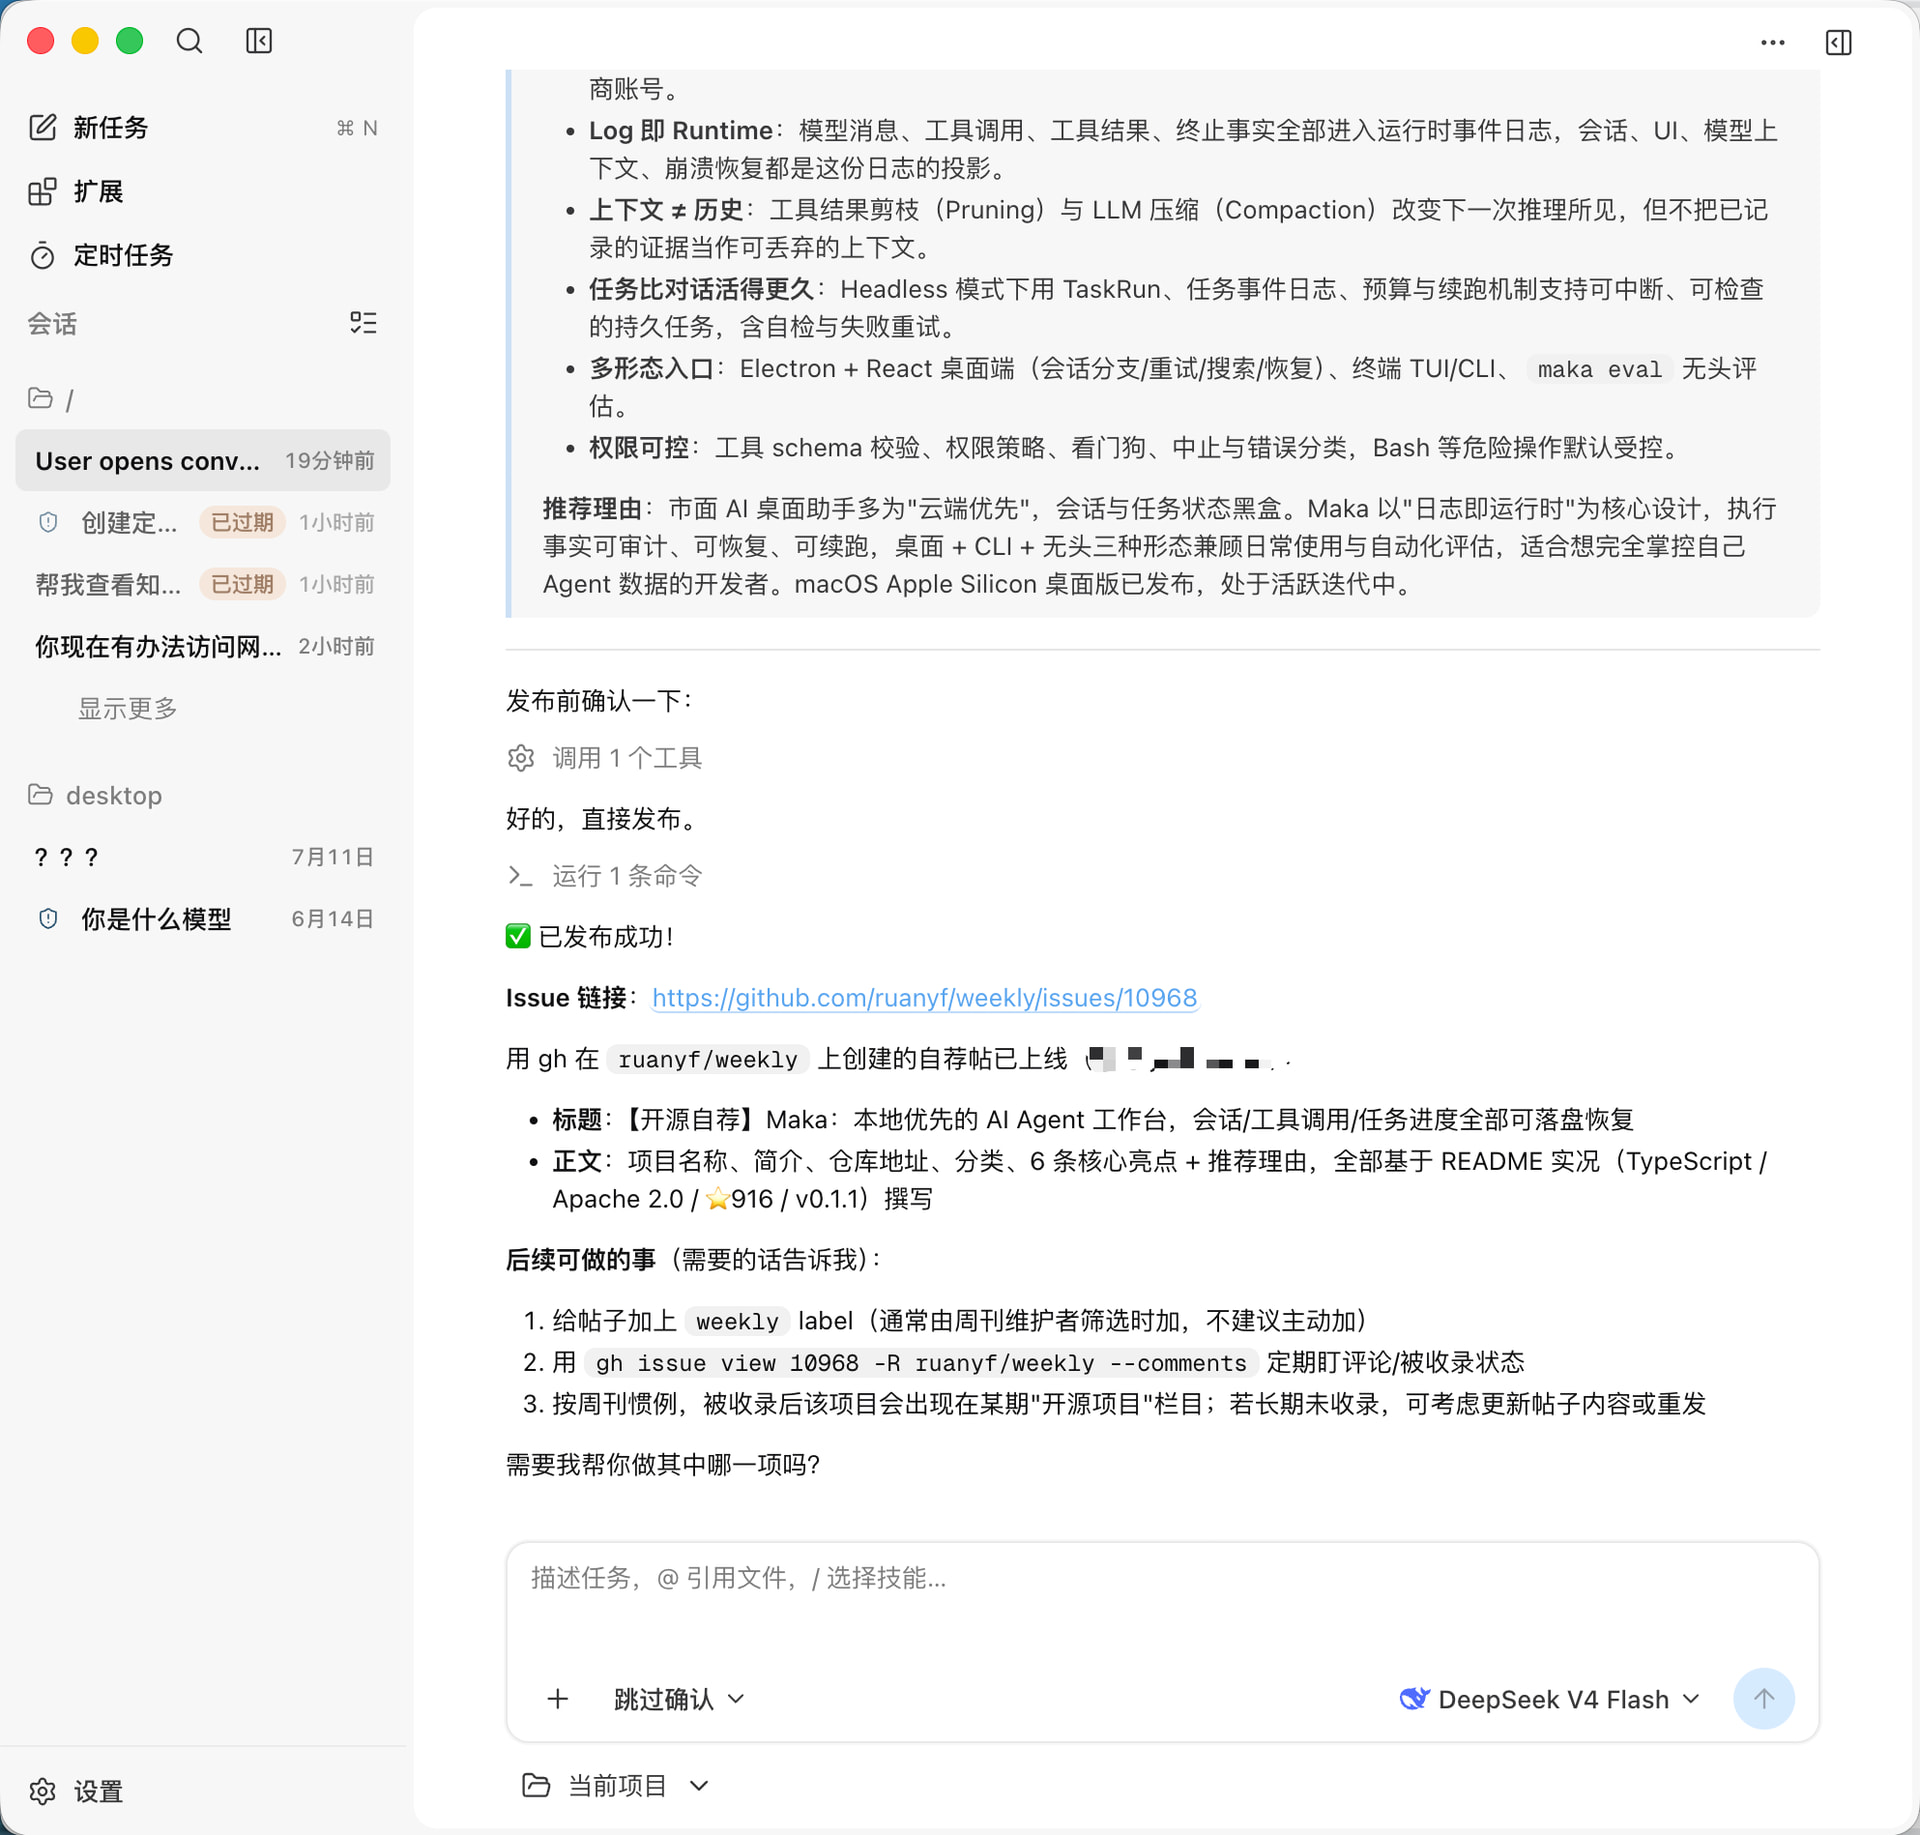Collapse the left sidebar with the panel icon
This screenshot has height=1835, width=1920.
click(259, 41)
